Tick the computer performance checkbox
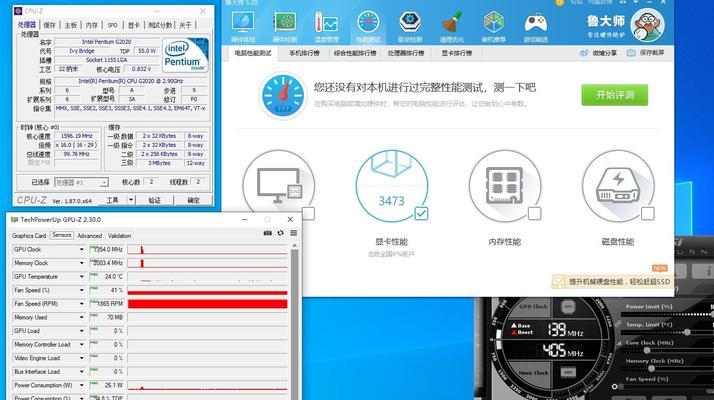Viewport: 714px width, 400px height. click(308, 213)
